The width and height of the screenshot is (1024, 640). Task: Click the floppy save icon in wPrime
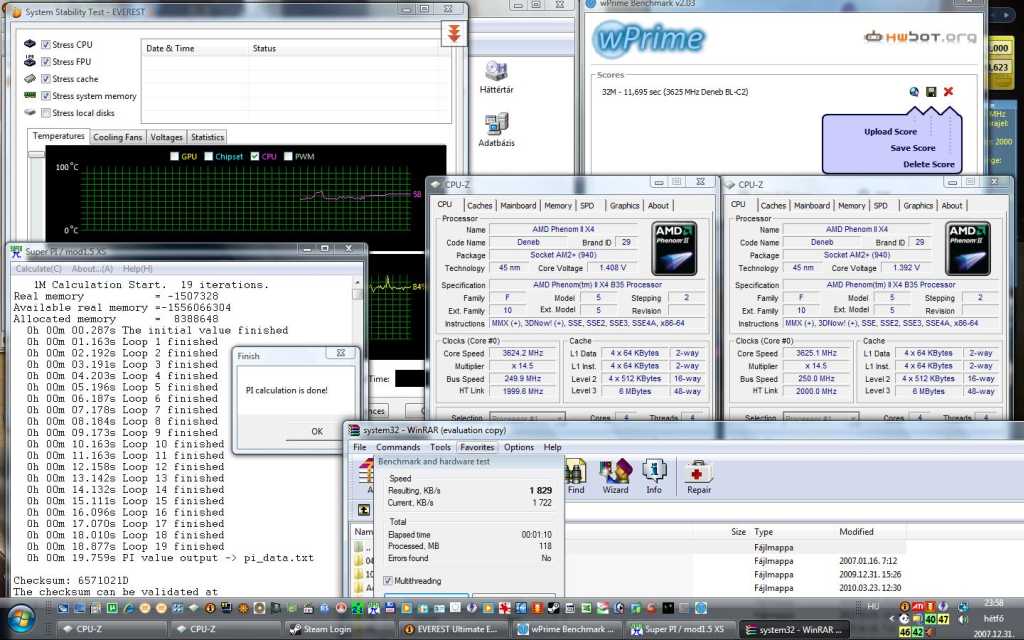(931, 92)
